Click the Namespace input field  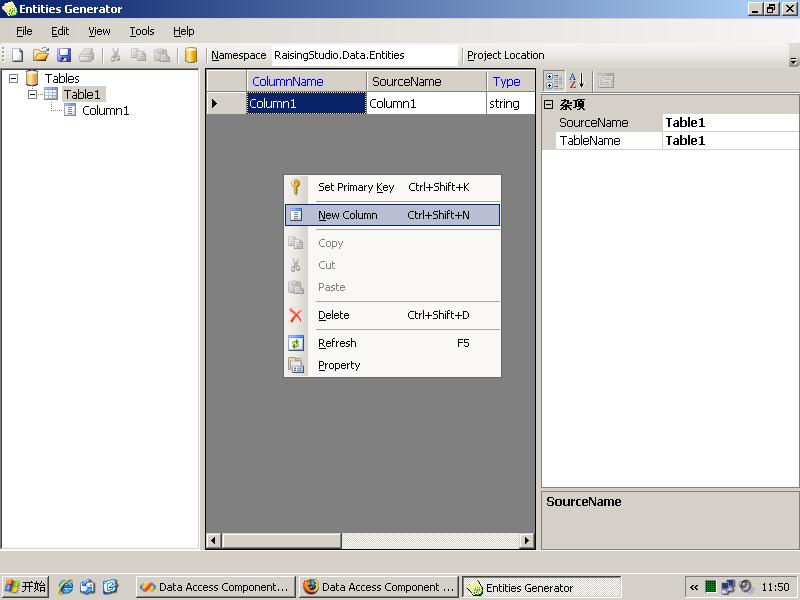tap(364, 56)
